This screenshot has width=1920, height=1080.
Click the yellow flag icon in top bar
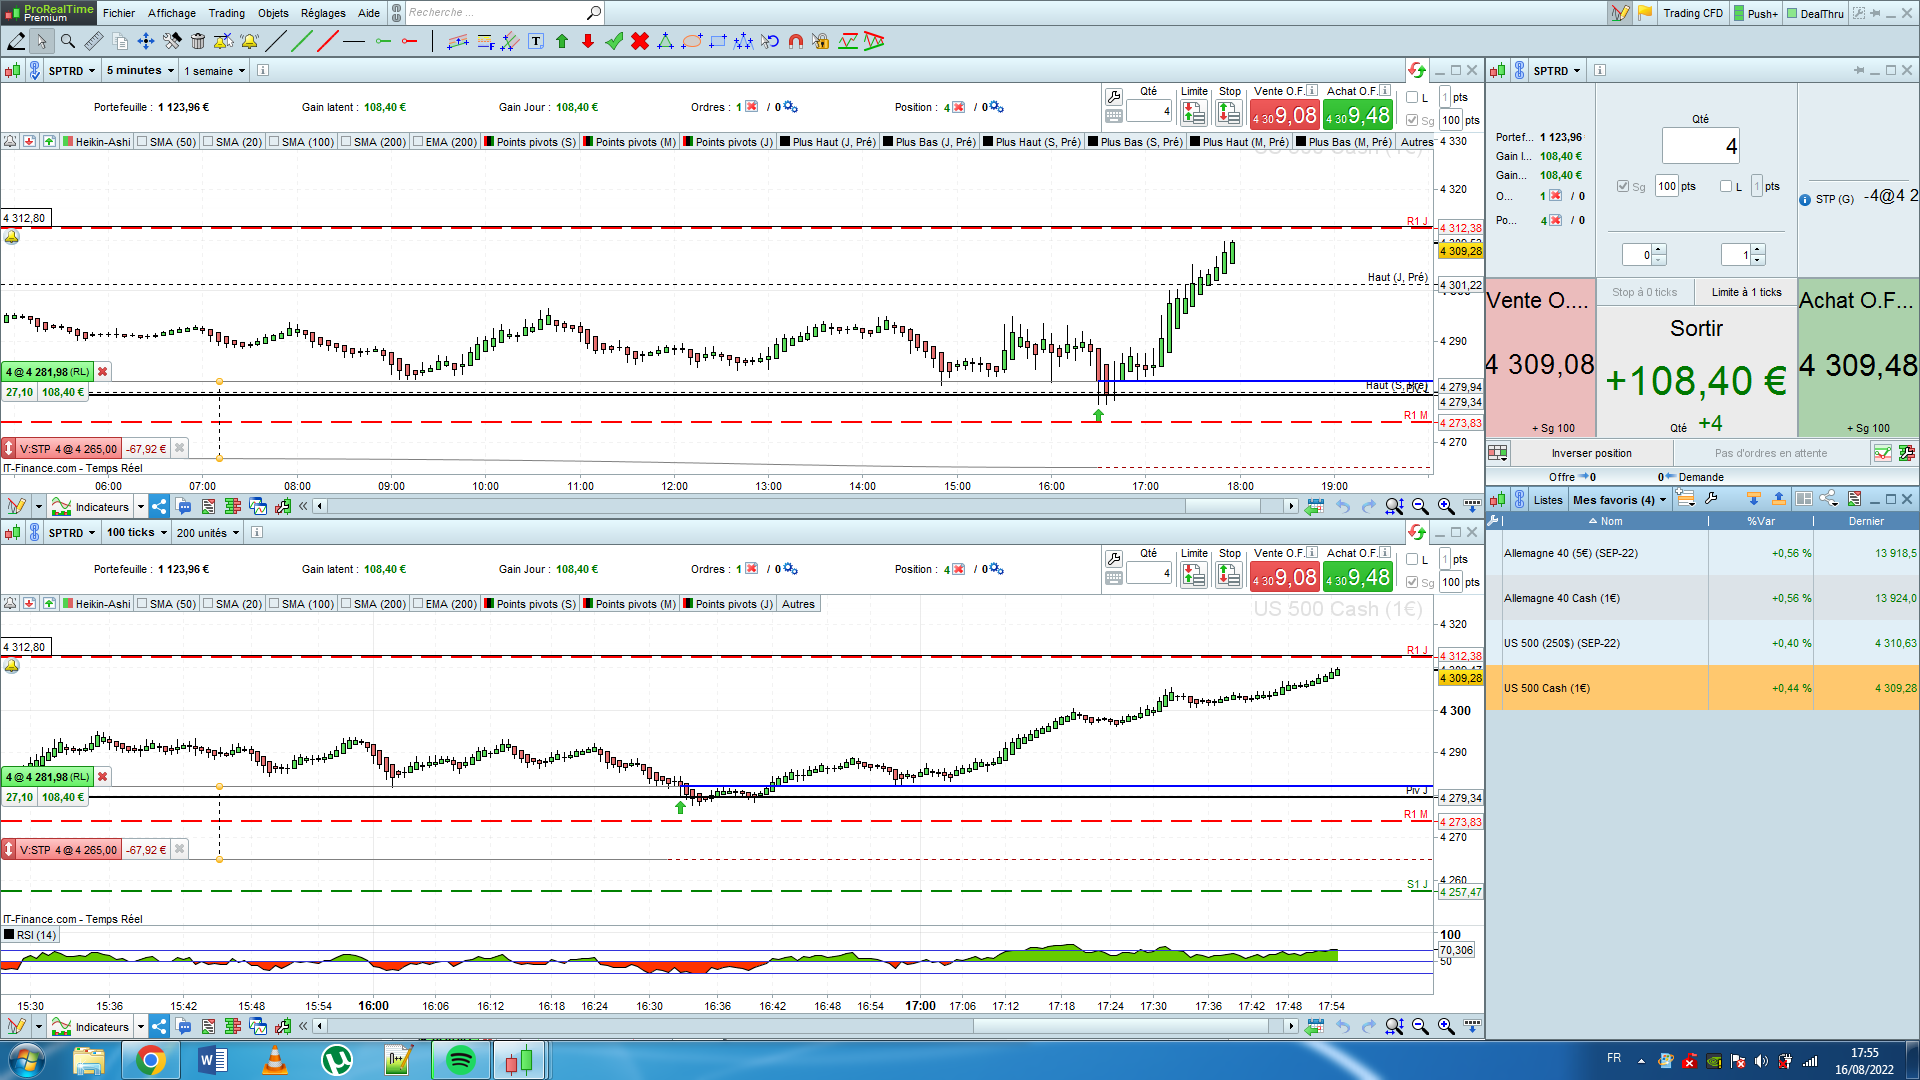[x=1645, y=13]
